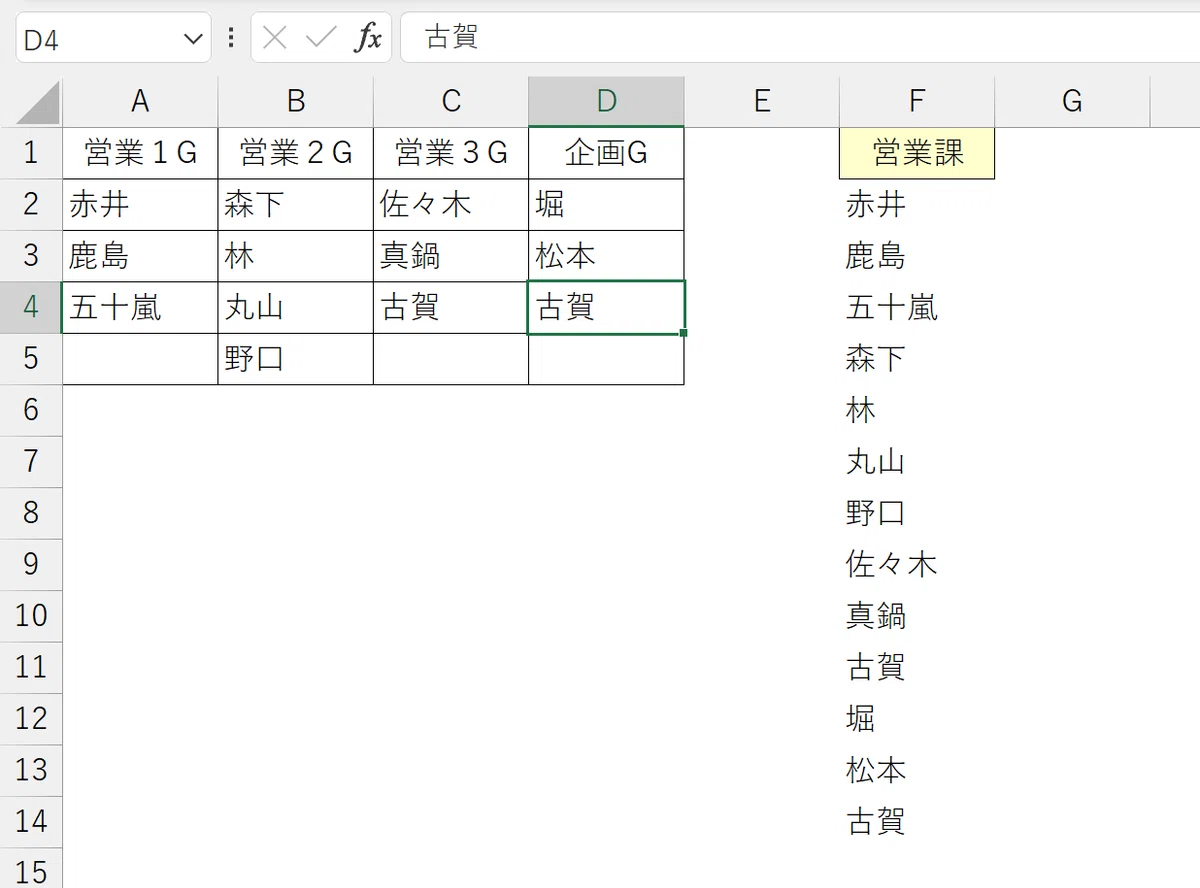This screenshot has height=888, width=1200.
Task: Select row 7 header
Action: coord(31,462)
